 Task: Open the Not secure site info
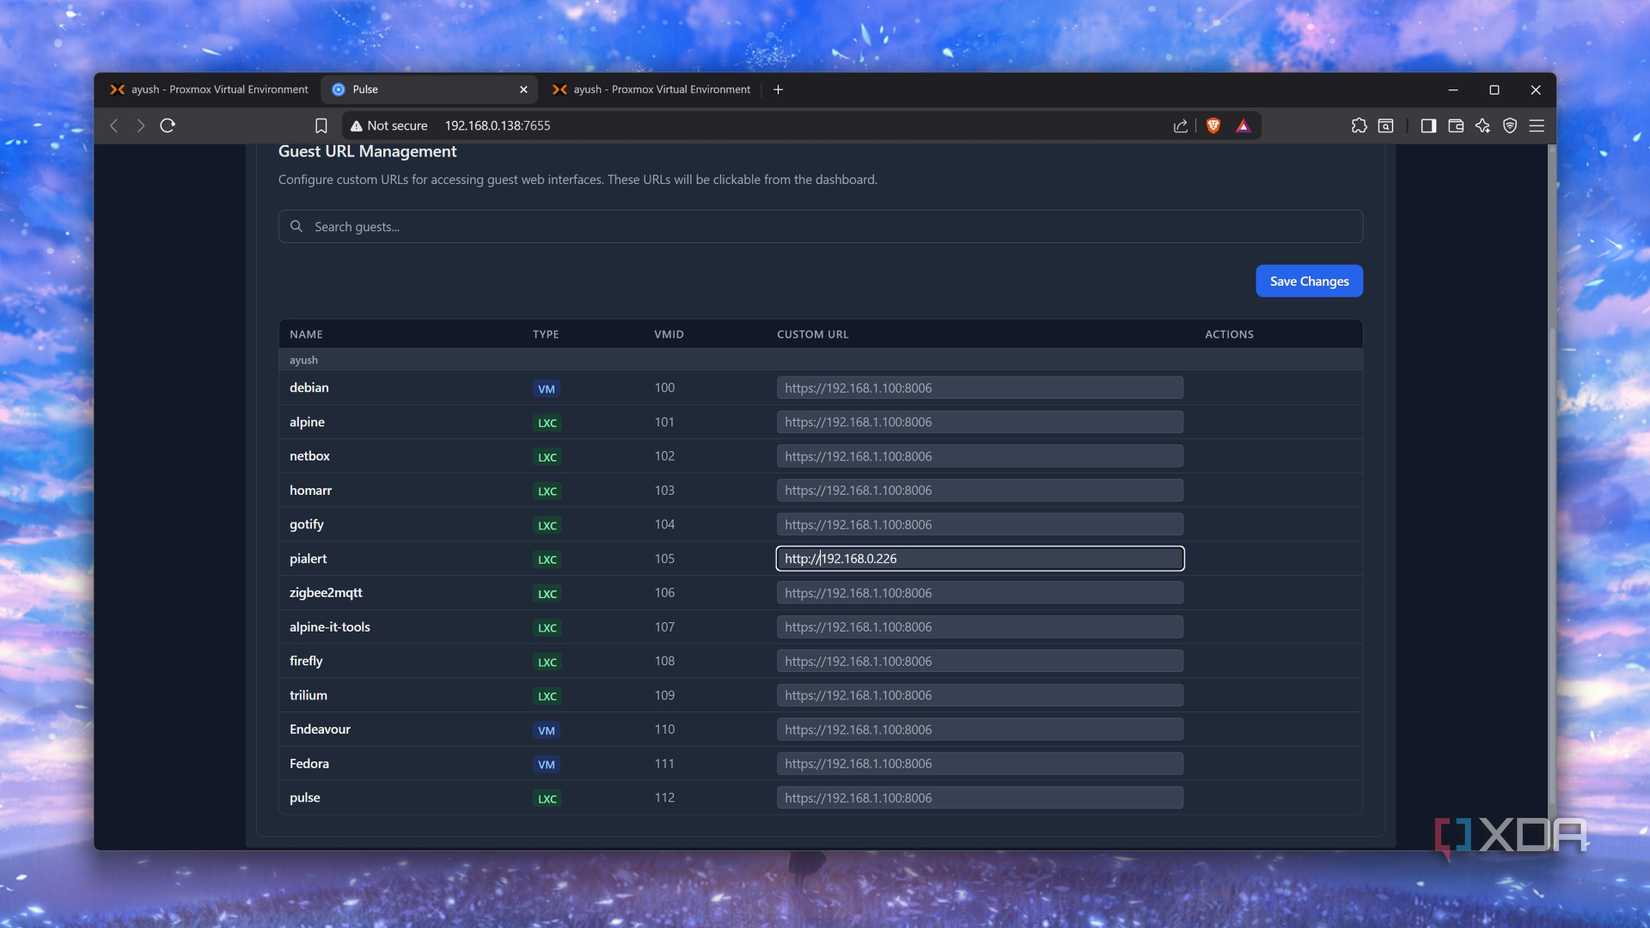pyautogui.click(x=389, y=126)
